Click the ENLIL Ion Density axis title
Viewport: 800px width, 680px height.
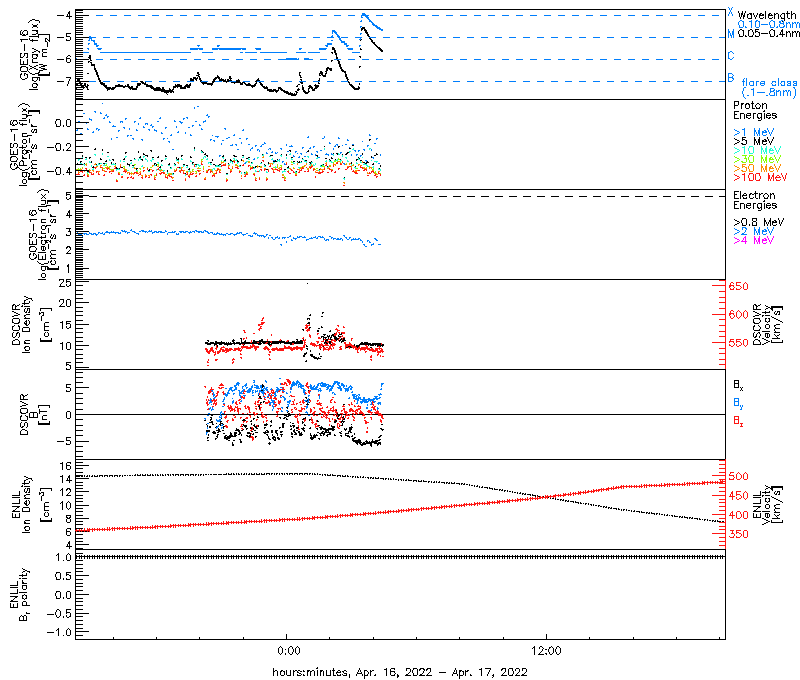coord(32,505)
